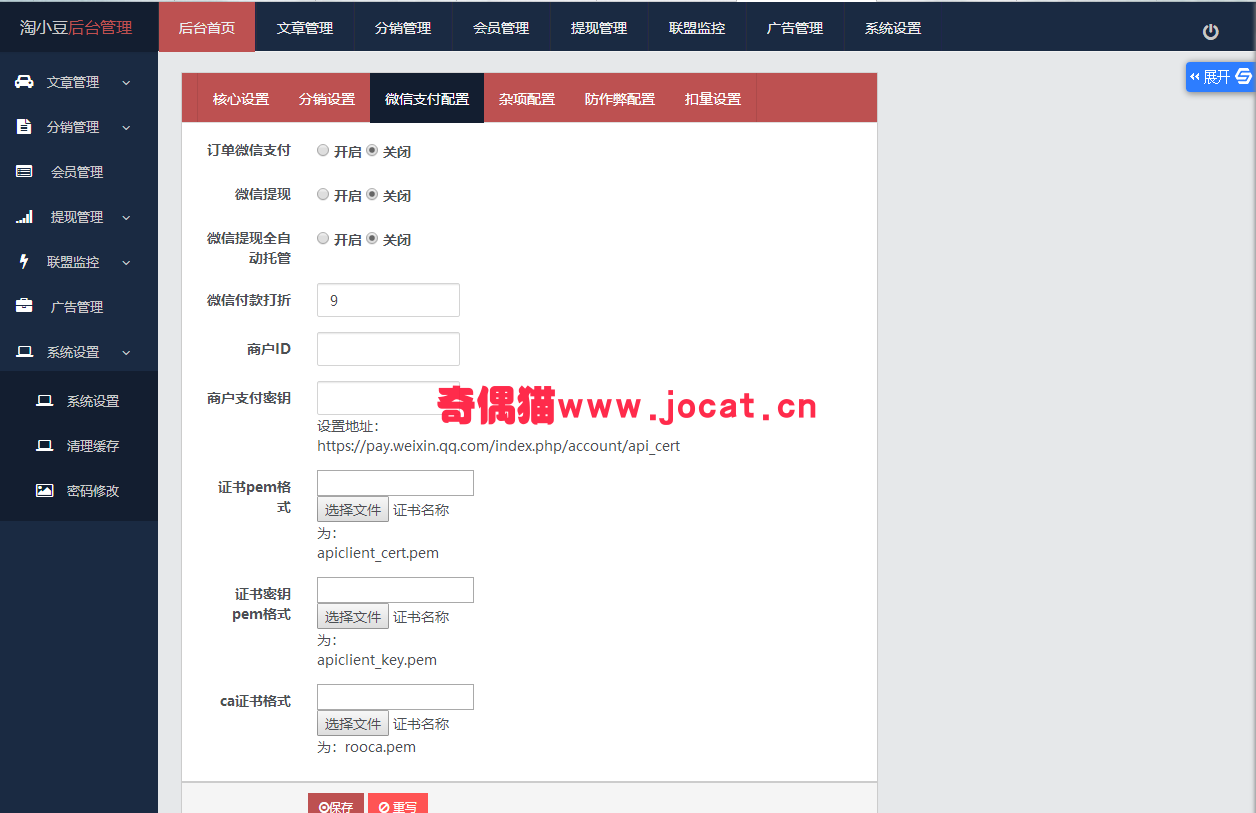Expand the 联盟监控 sidebar chevron

coord(126,263)
